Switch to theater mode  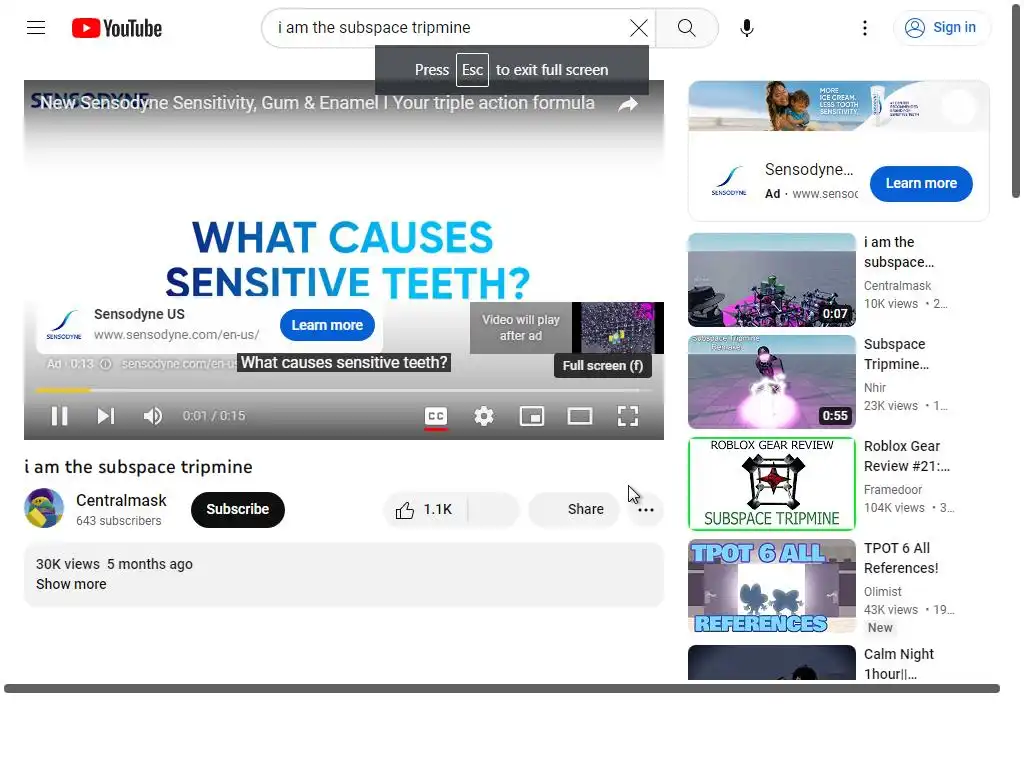pyautogui.click(x=580, y=416)
